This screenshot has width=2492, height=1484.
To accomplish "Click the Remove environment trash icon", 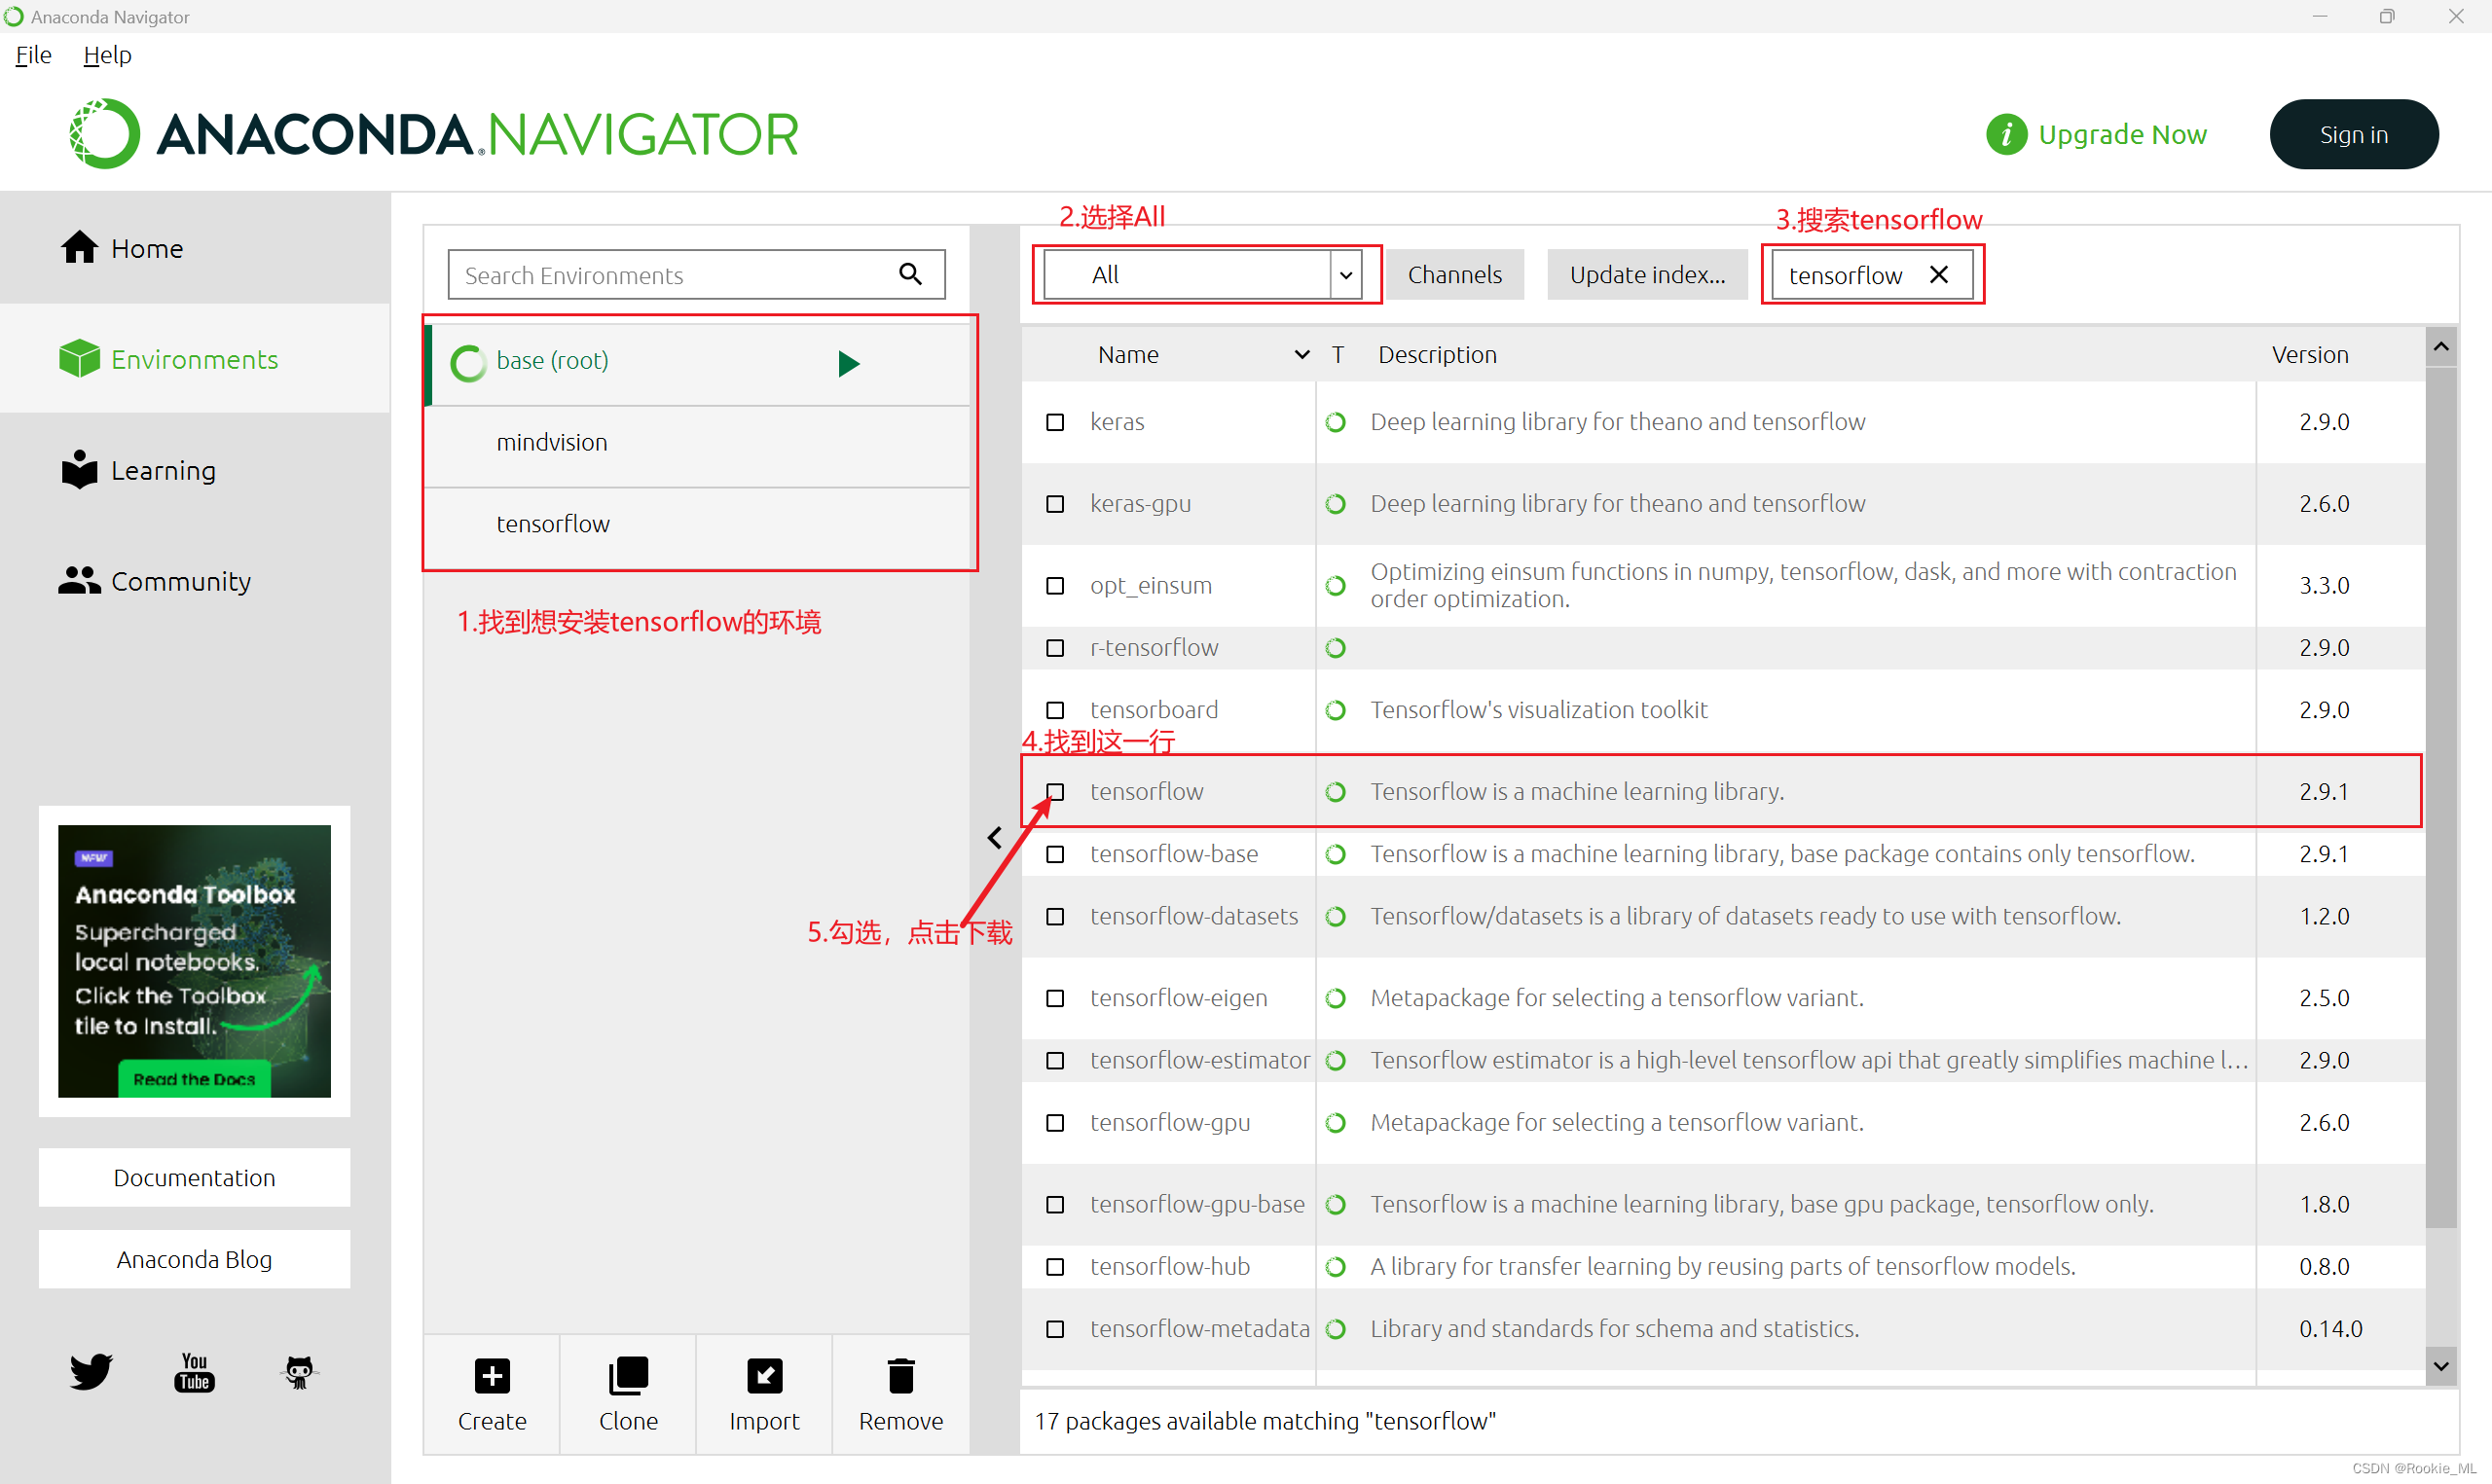I will 900,1376.
